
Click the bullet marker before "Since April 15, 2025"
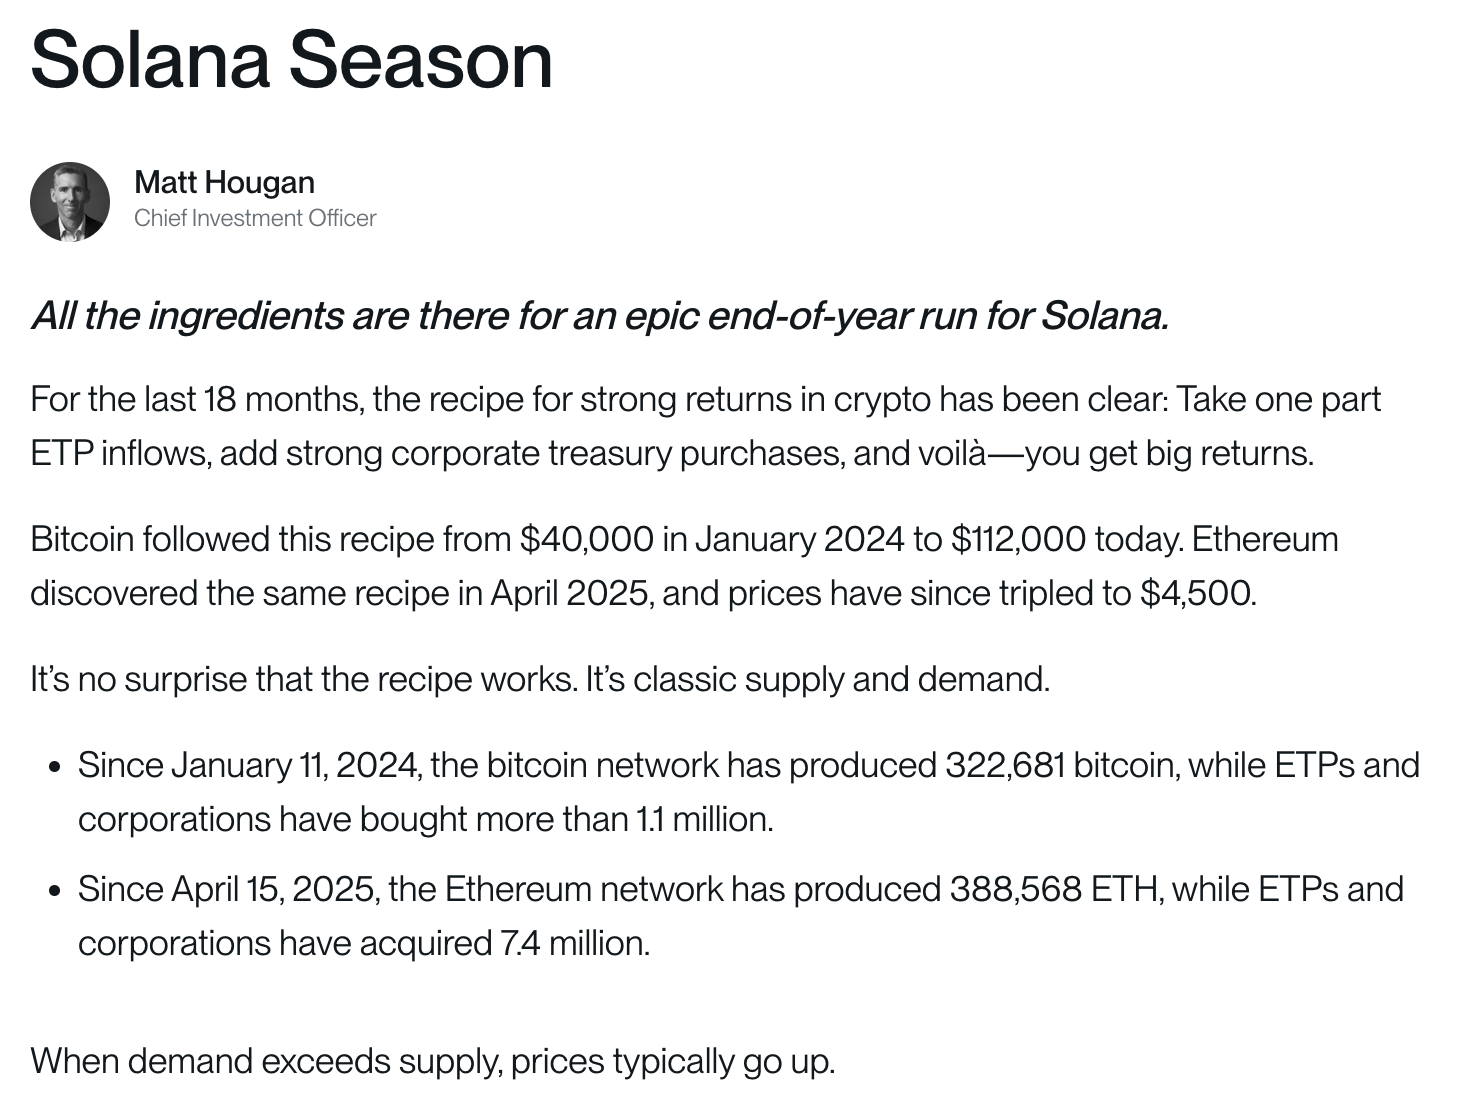click(x=55, y=892)
